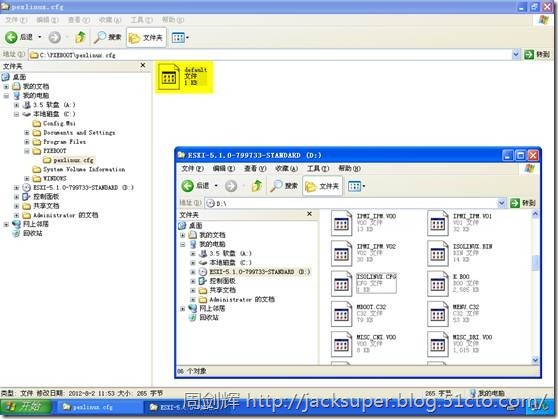
Task: Expand Documents and Settings folder node
Action: coord(27,132)
